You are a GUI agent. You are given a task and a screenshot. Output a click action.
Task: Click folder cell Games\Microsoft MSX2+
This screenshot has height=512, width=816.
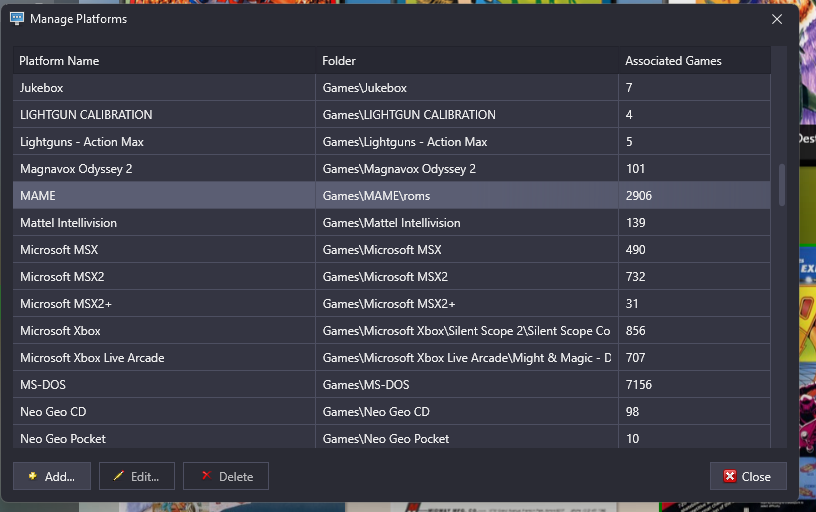coord(467,304)
